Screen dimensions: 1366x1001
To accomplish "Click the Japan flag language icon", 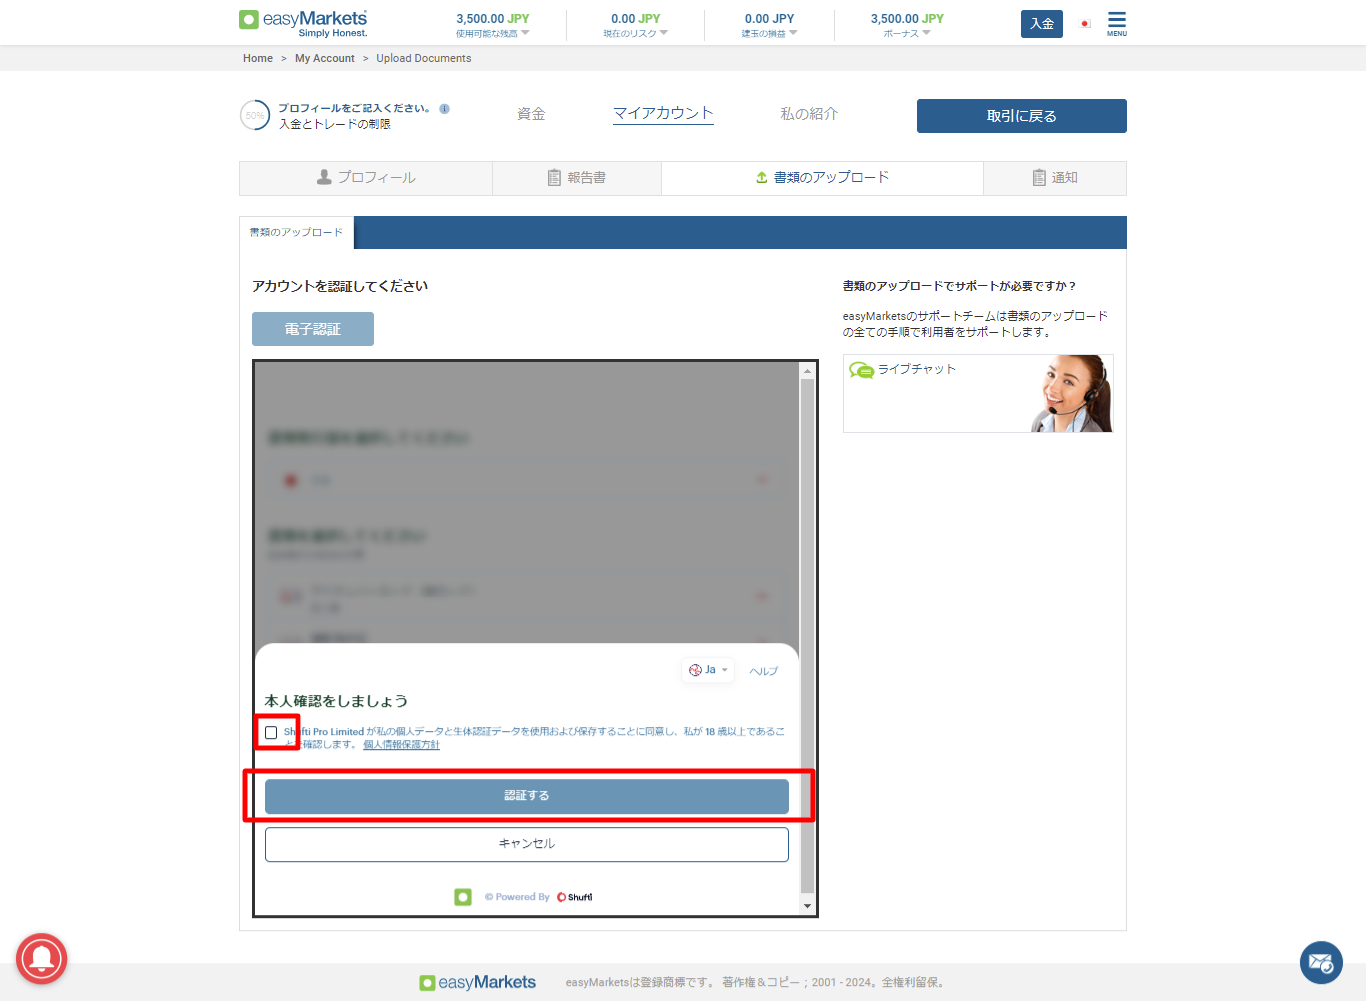I will [x=1085, y=23].
